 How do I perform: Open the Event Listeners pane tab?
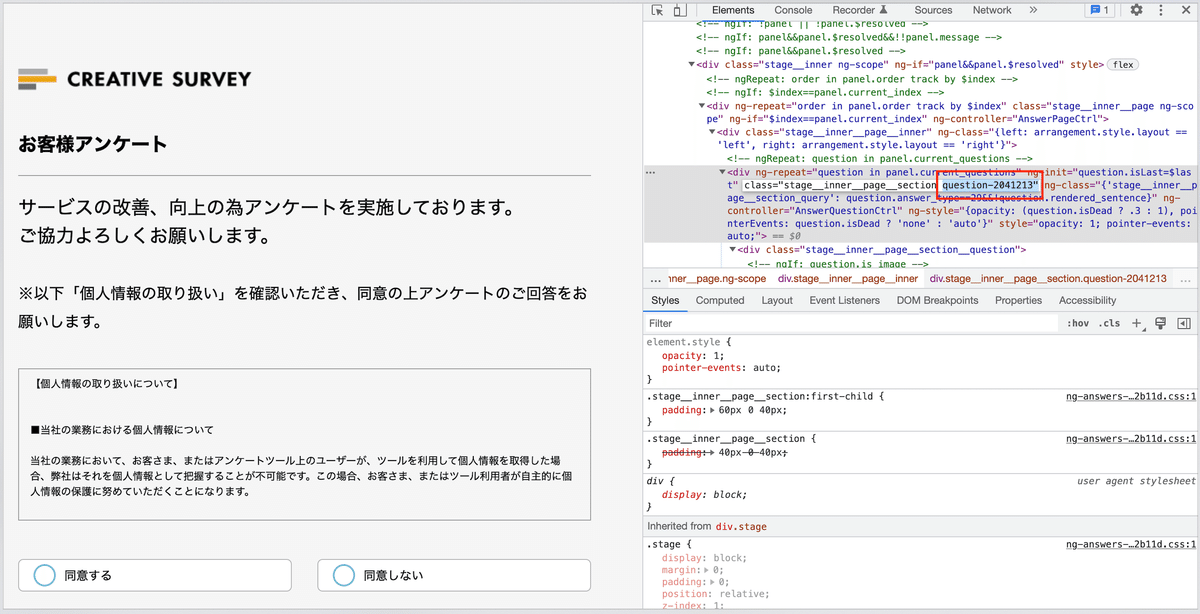(x=845, y=300)
